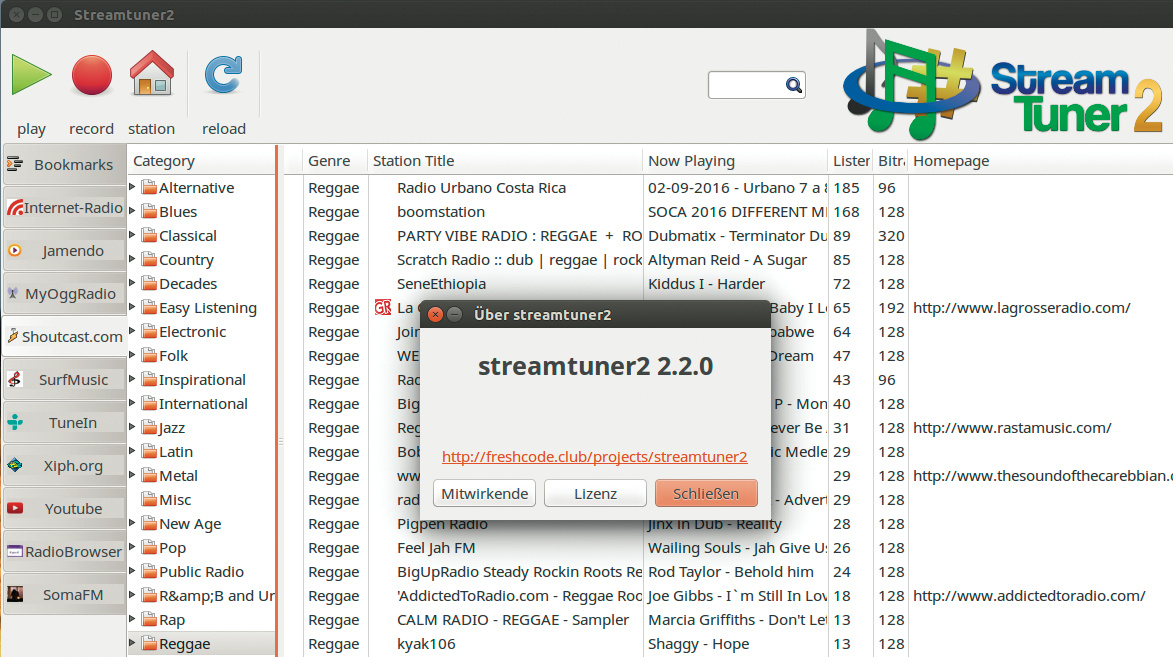Switch to the Jamendo channel tab
This screenshot has height=657, width=1173.
point(65,251)
